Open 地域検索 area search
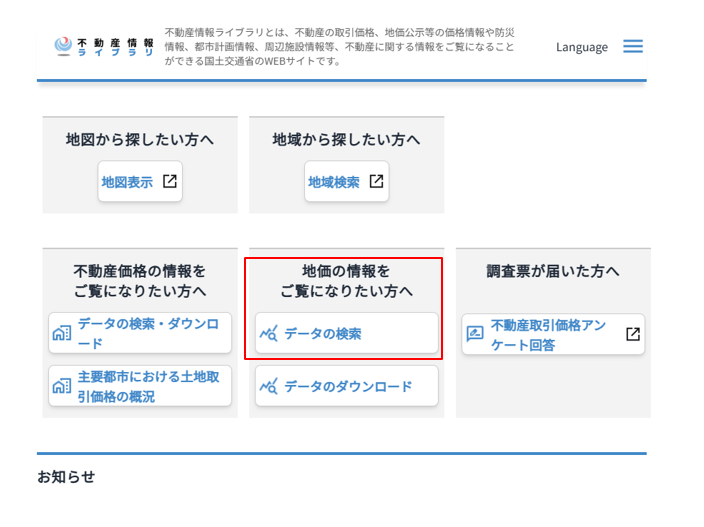 pyautogui.click(x=334, y=182)
